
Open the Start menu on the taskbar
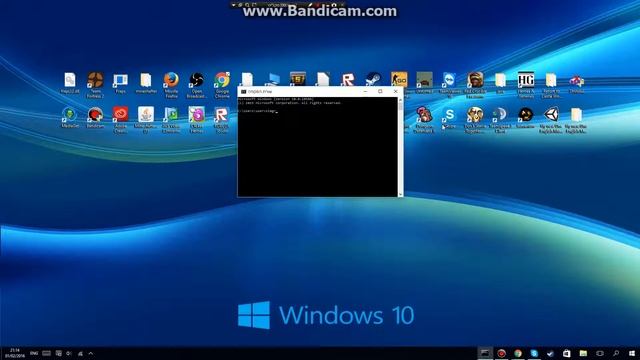tap(632, 353)
